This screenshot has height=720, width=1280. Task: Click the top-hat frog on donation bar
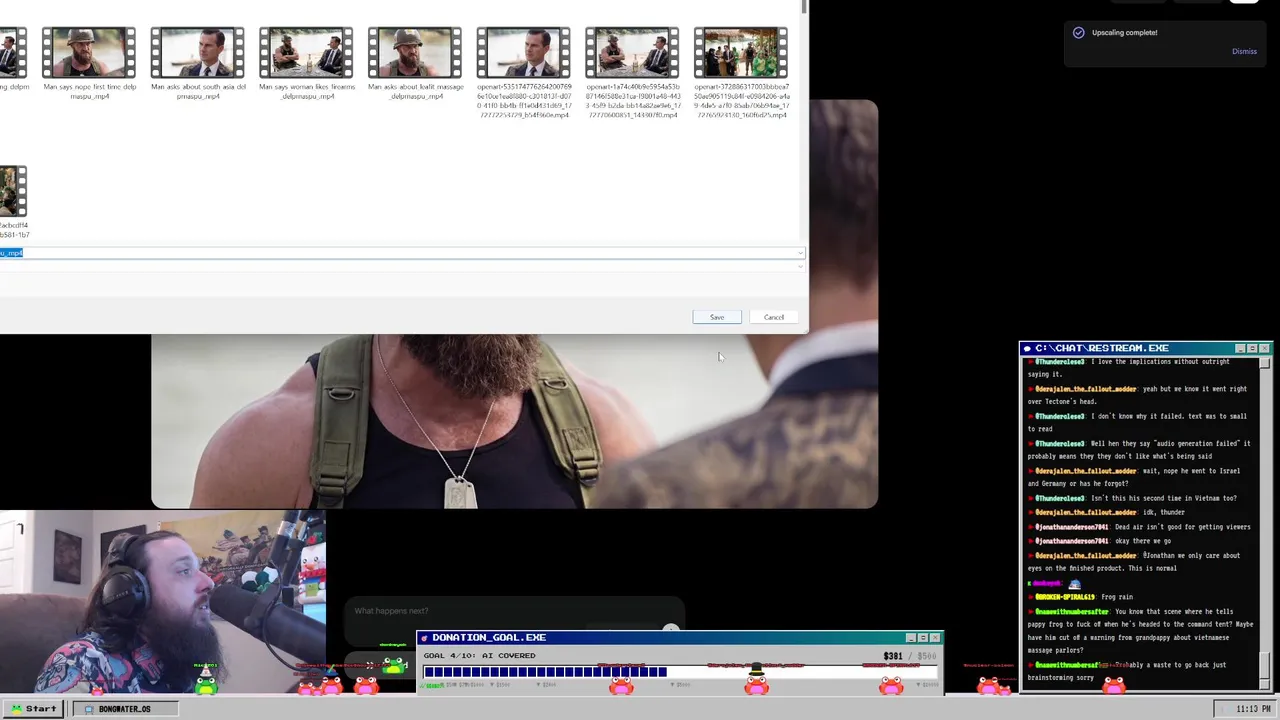[757, 679]
